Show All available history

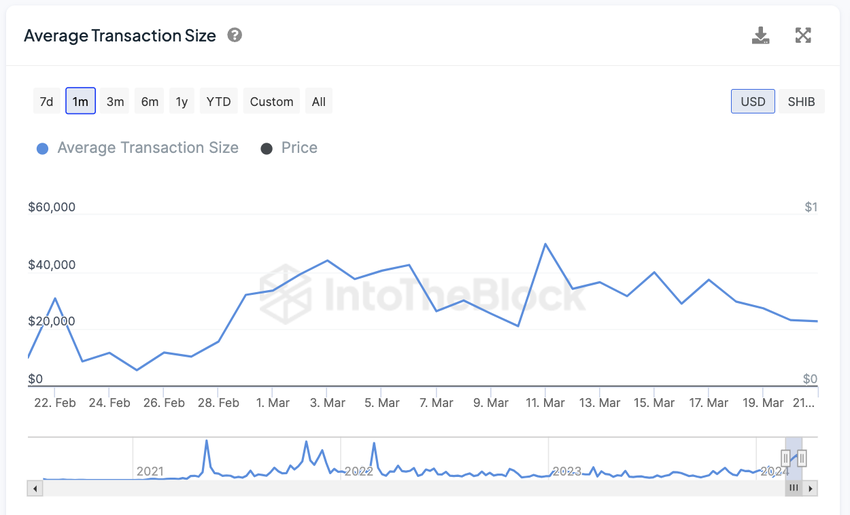click(318, 101)
